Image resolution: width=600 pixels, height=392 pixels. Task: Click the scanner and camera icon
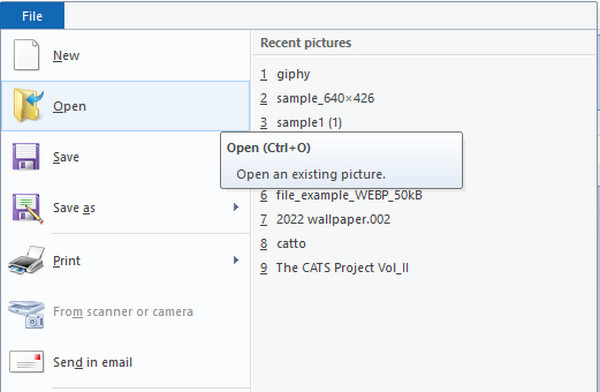[x=26, y=314]
